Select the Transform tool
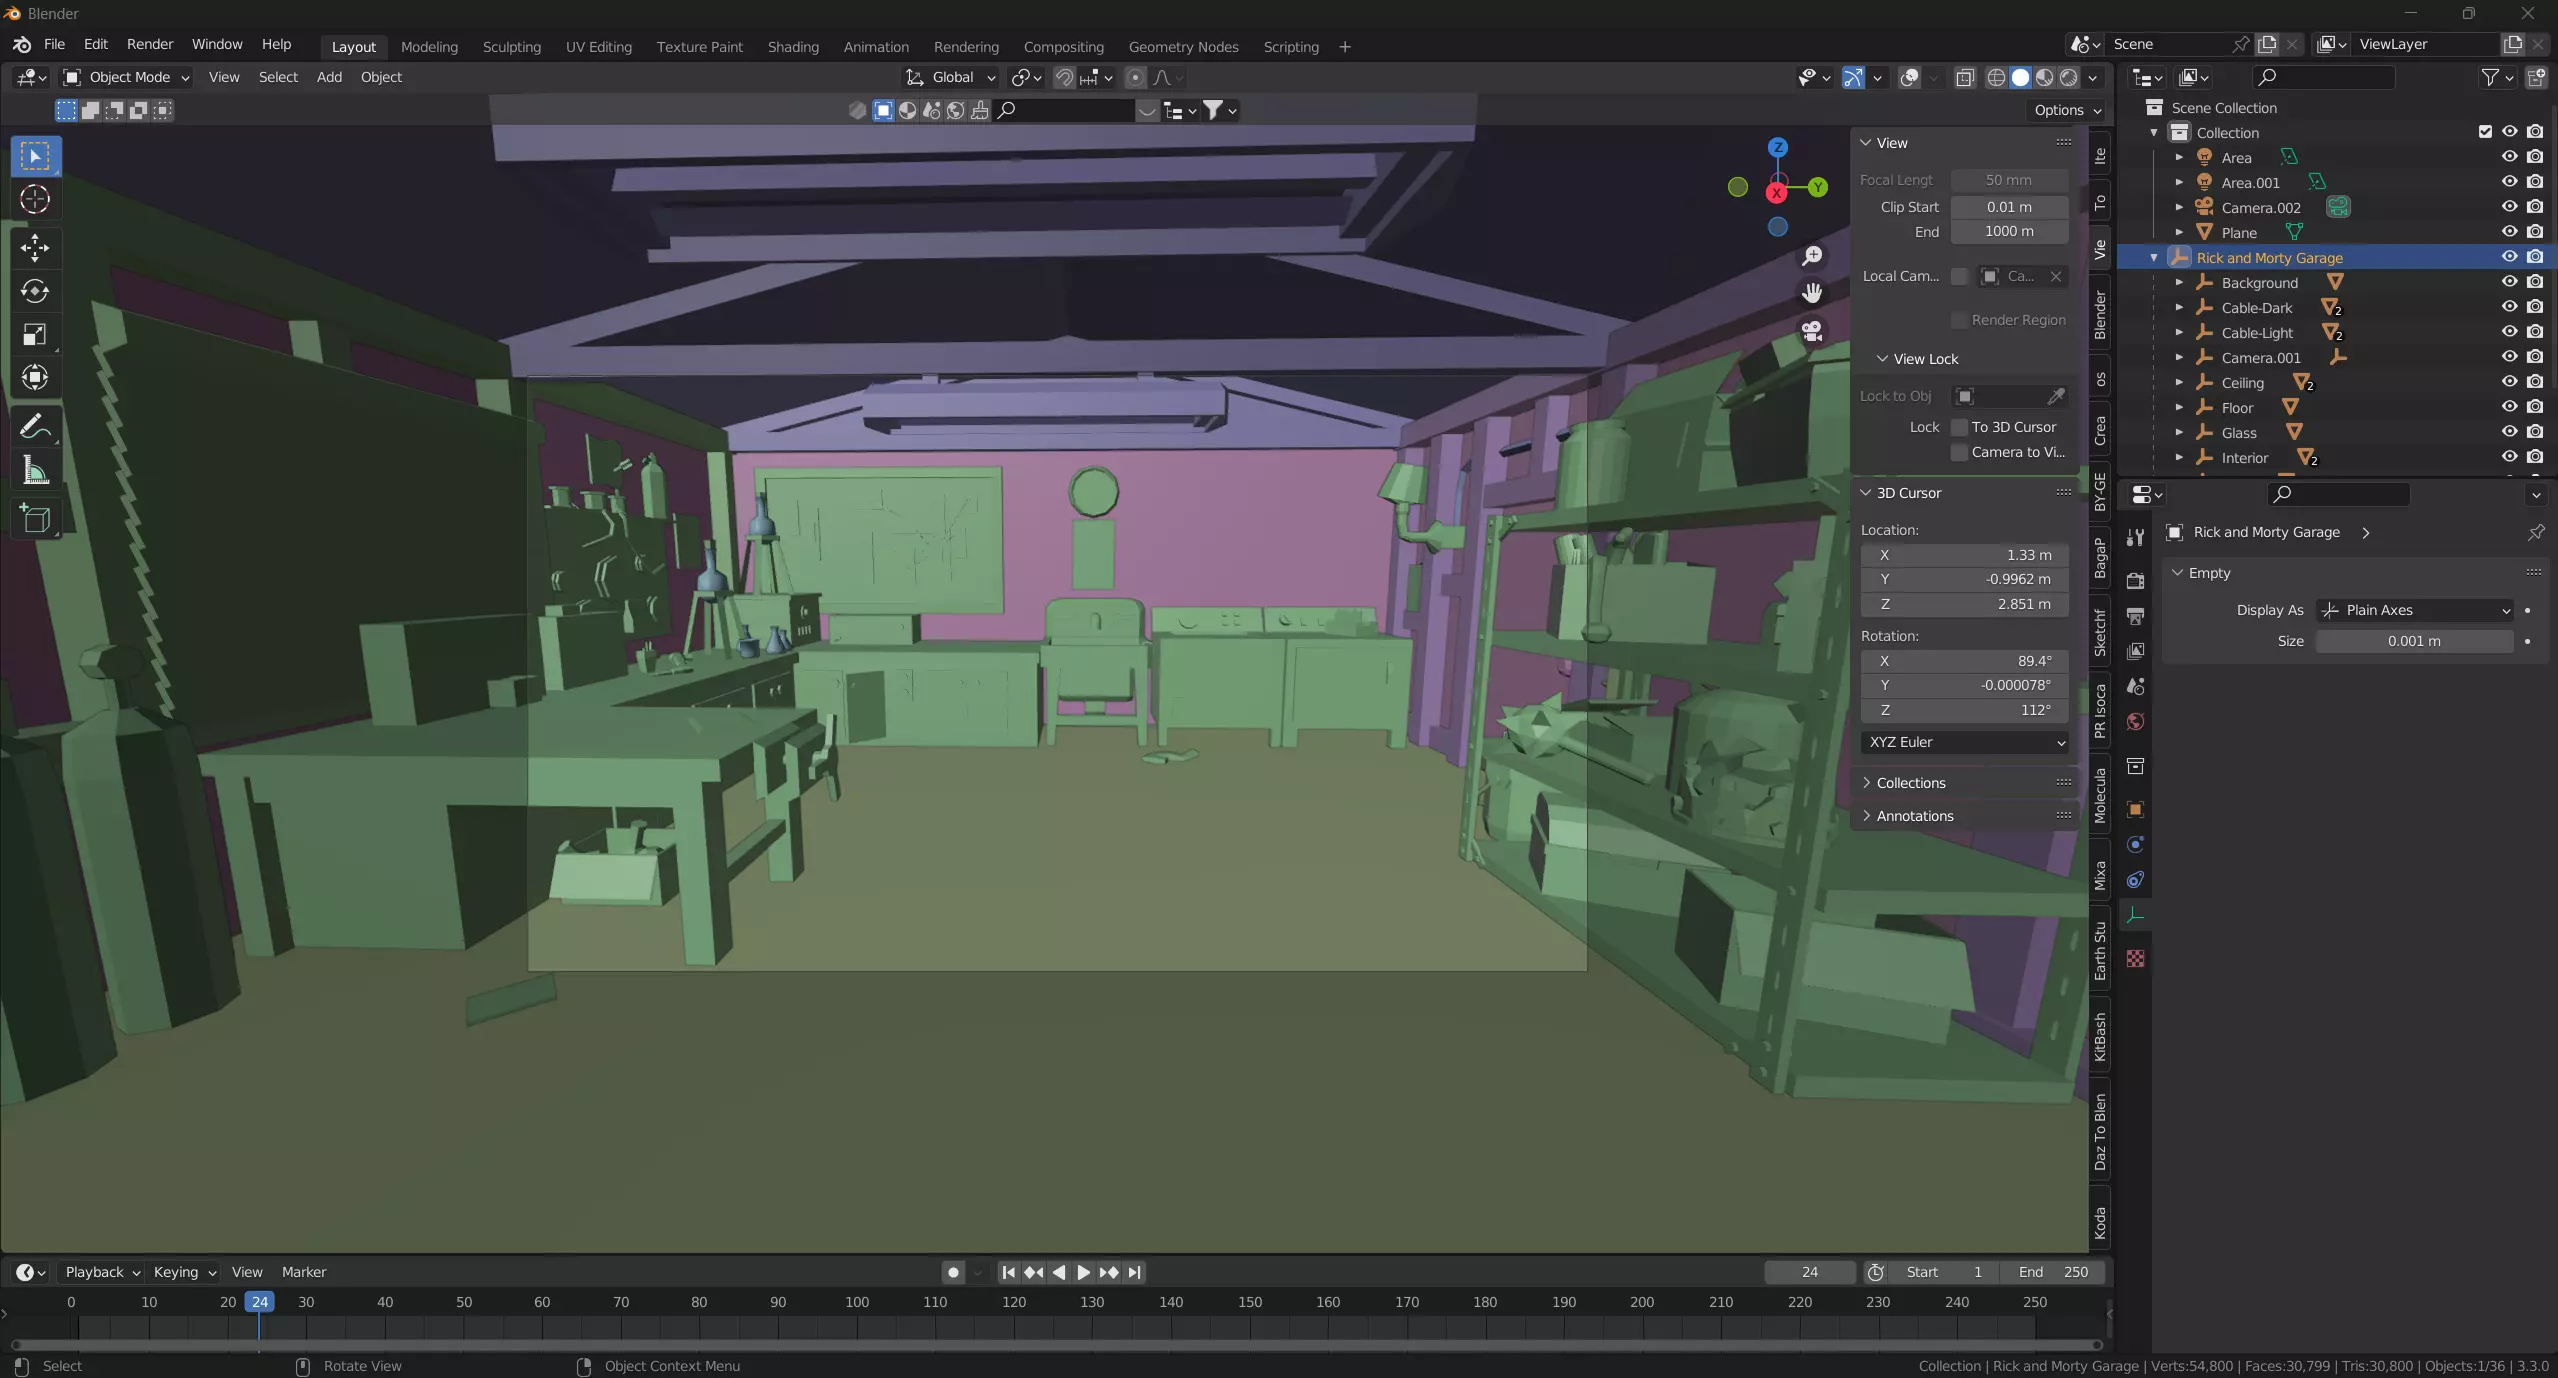The image size is (2558, 1378). [35, 377]
